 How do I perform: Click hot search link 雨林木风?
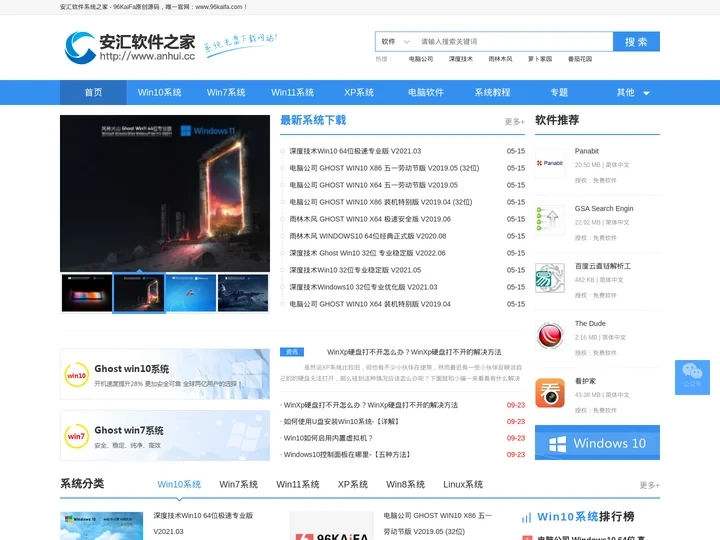pos(500,59)
